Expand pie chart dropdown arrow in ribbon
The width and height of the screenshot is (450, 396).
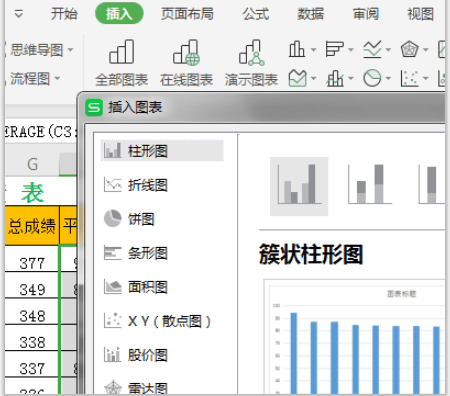pos(388,79)
